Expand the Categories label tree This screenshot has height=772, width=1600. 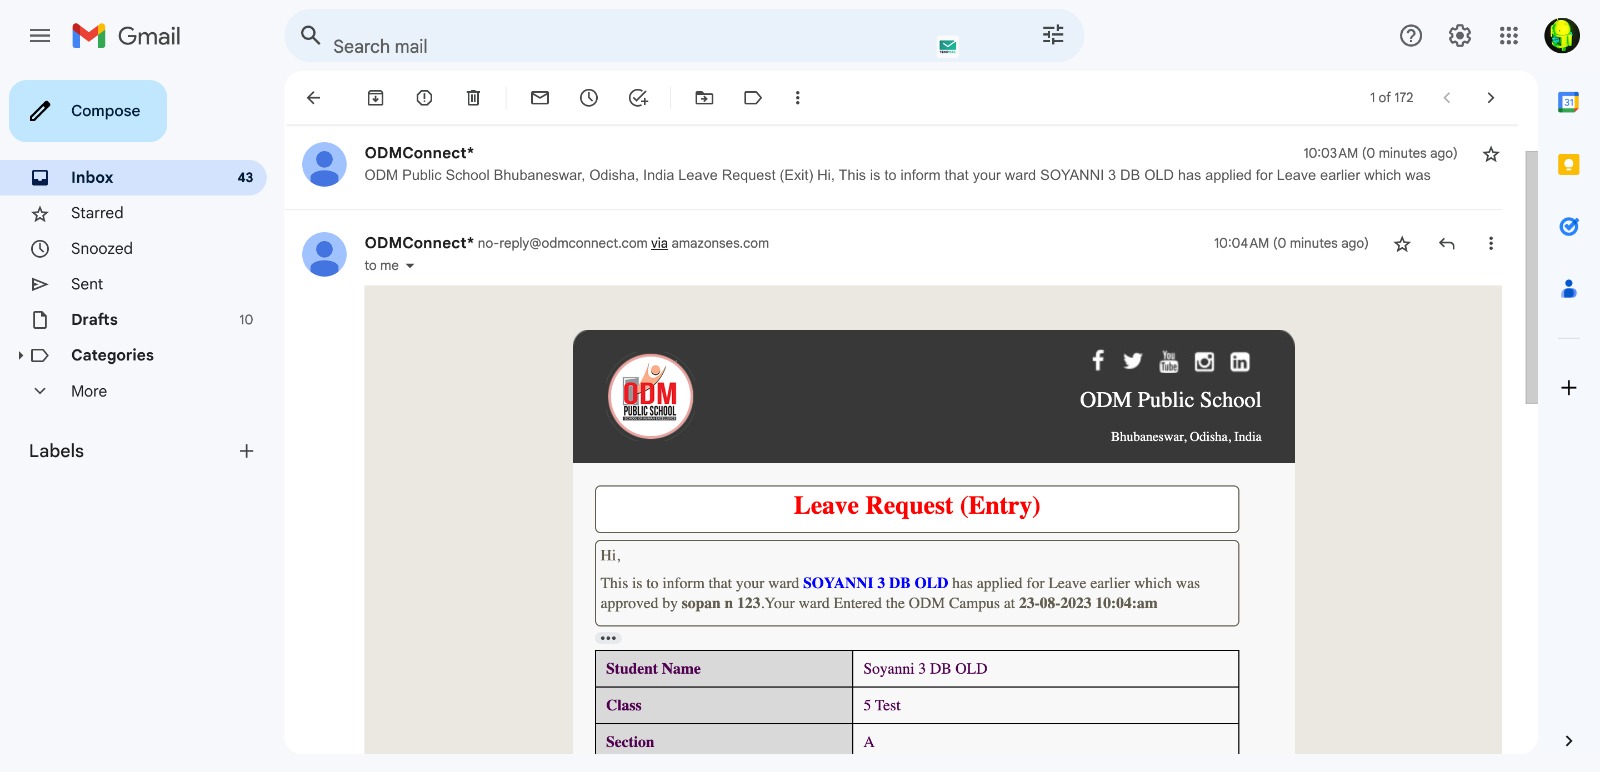tap(21, 355)
